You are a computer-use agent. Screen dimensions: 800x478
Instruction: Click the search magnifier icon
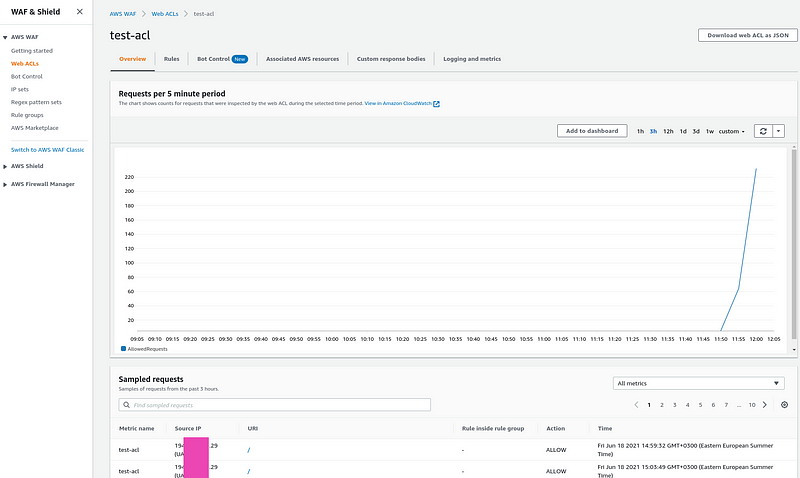127,405
